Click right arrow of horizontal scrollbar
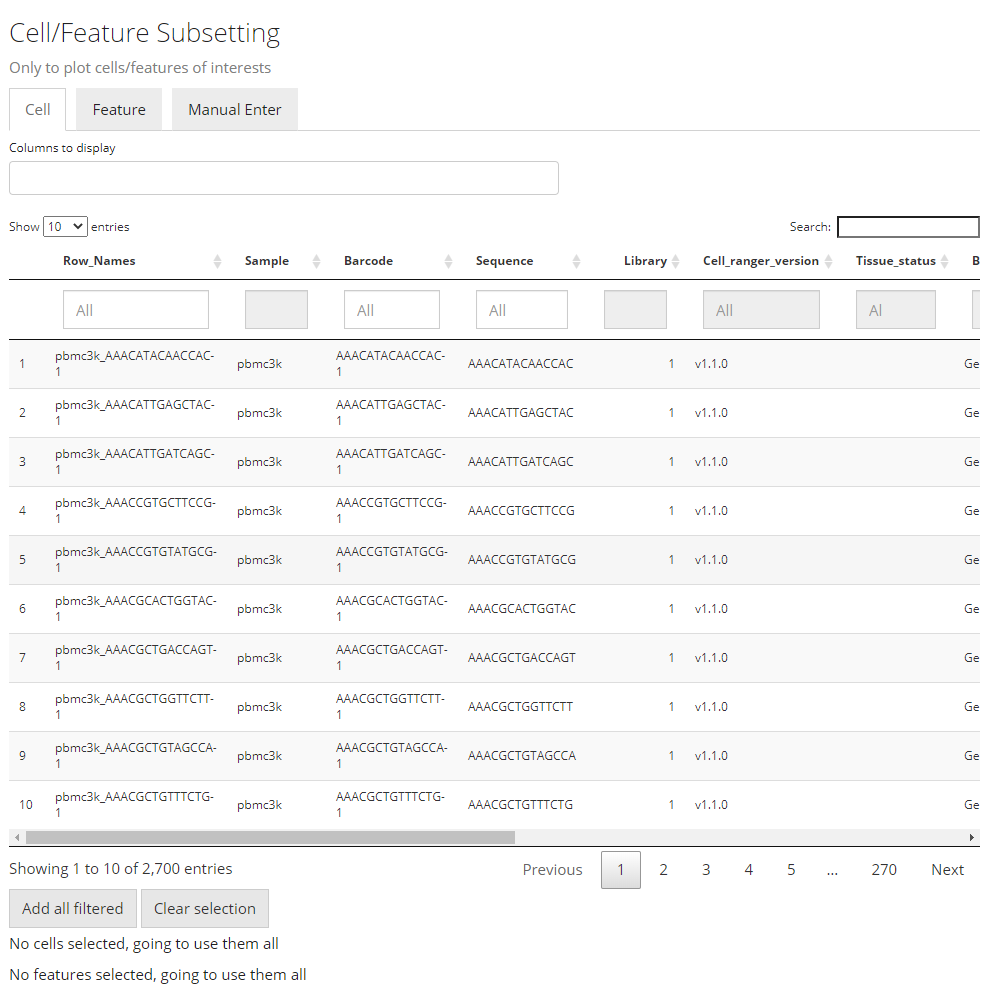Viewport: 992px width, 999px height. pyautogui.click(x=972, y=837)
